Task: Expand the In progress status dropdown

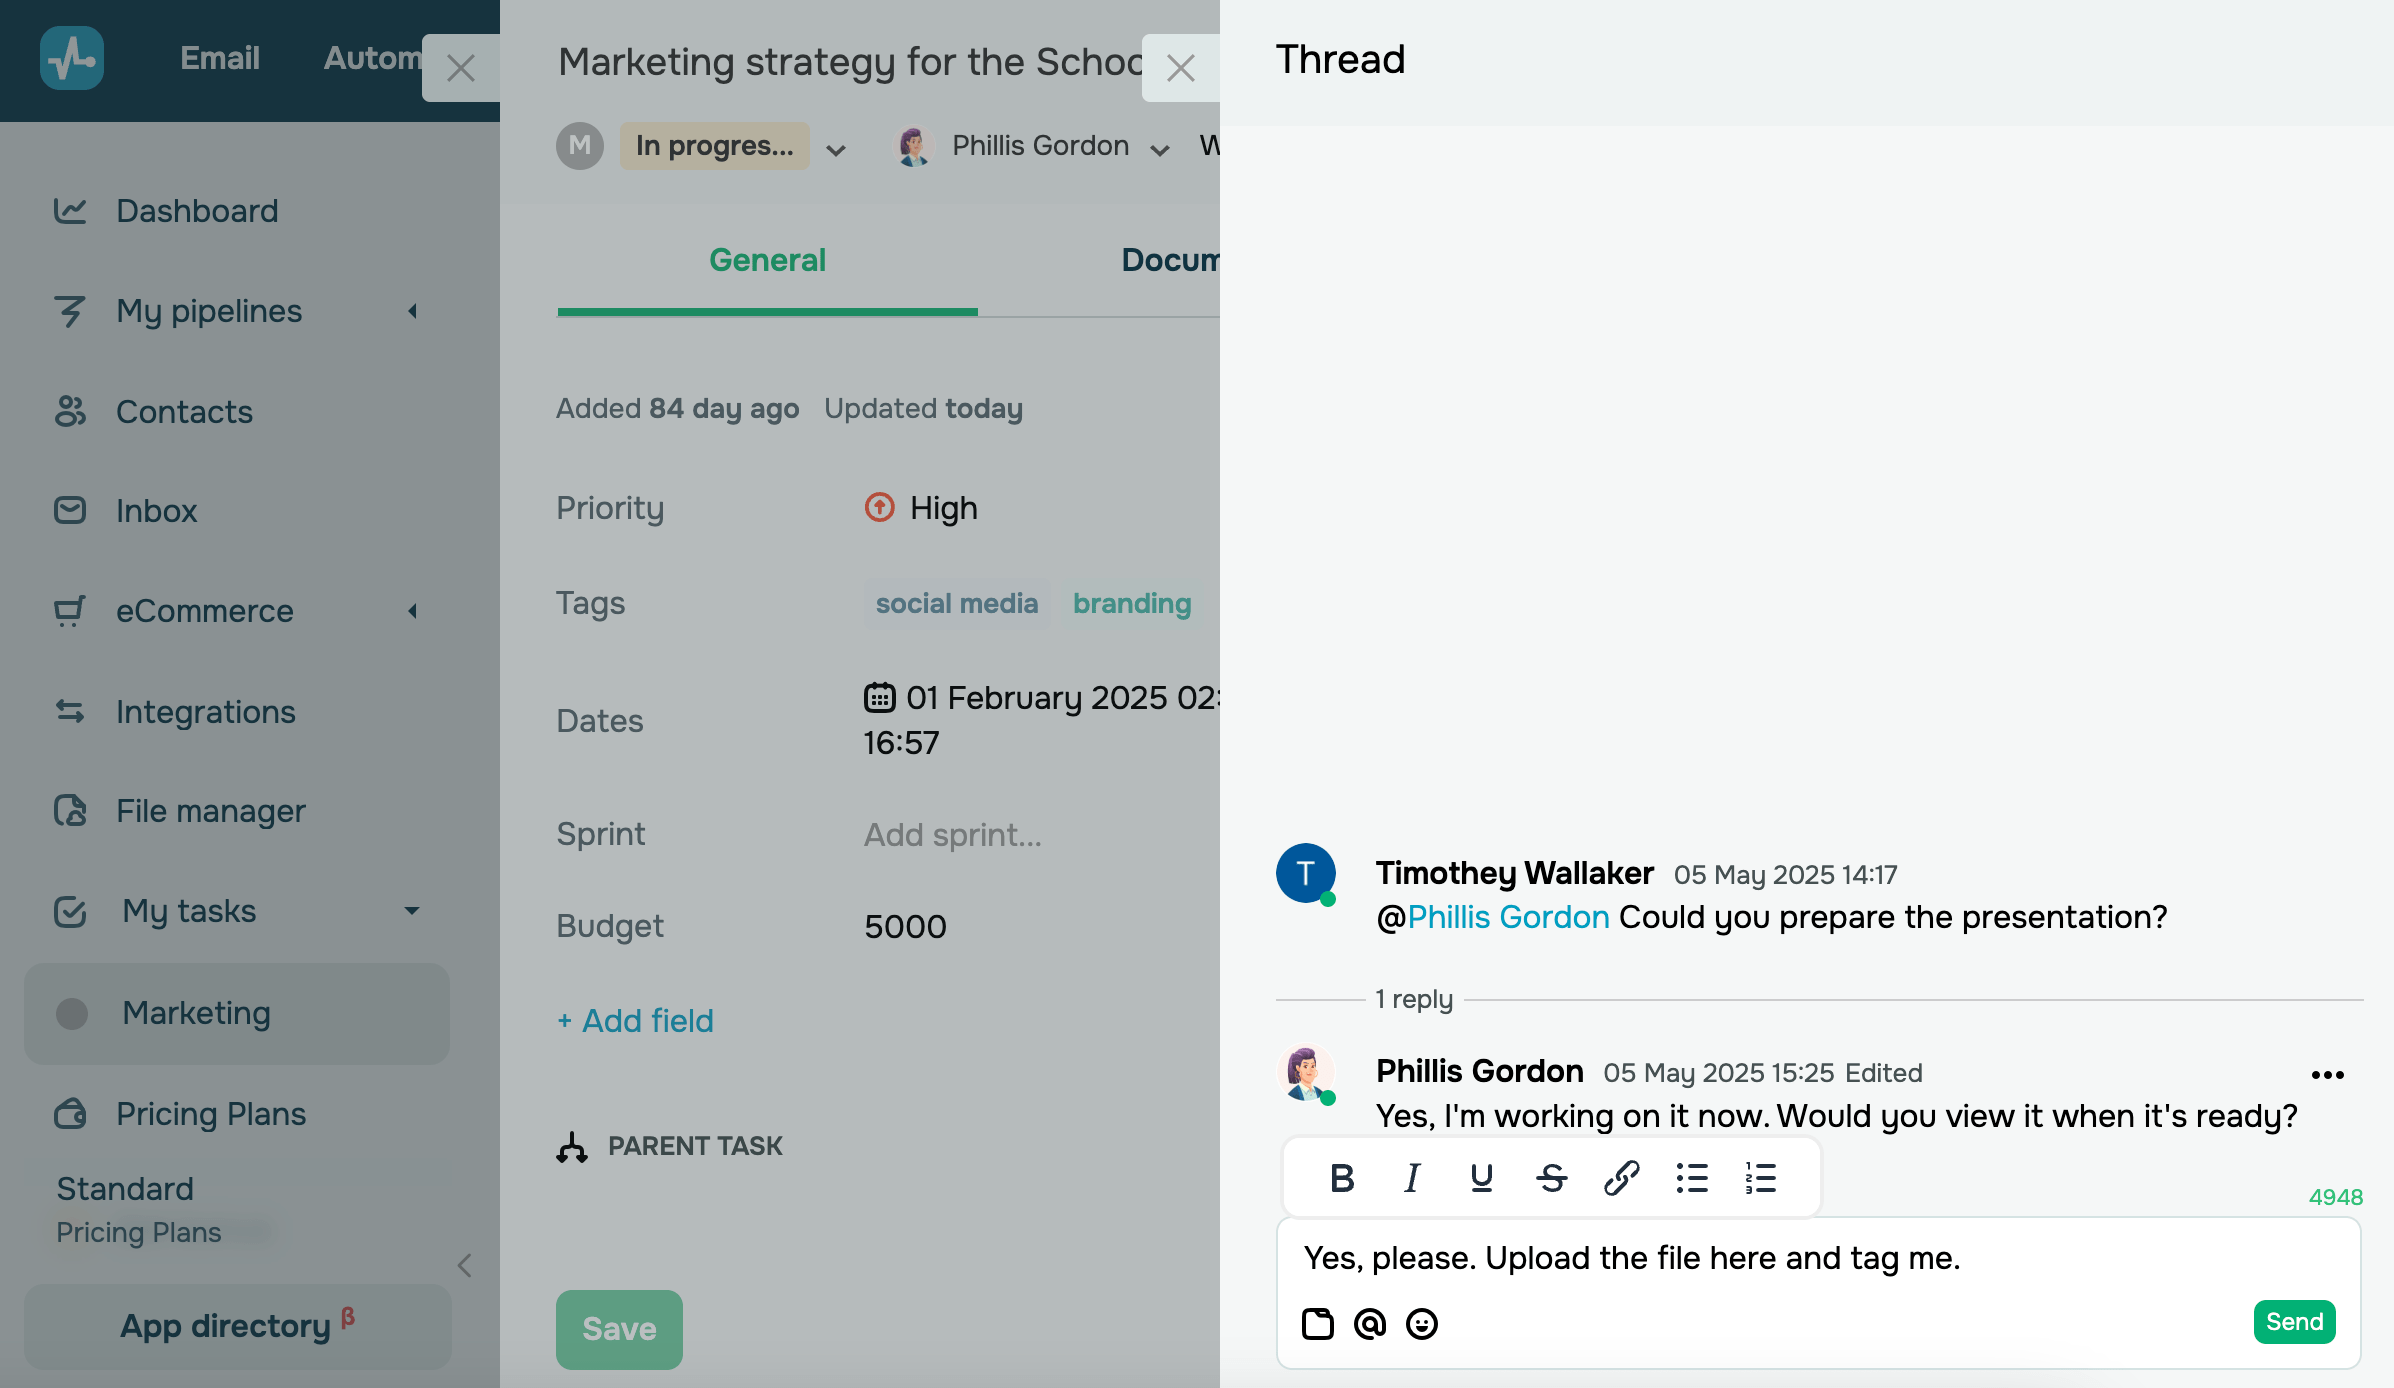Action: pyautogui.click(x=836, y=150)
